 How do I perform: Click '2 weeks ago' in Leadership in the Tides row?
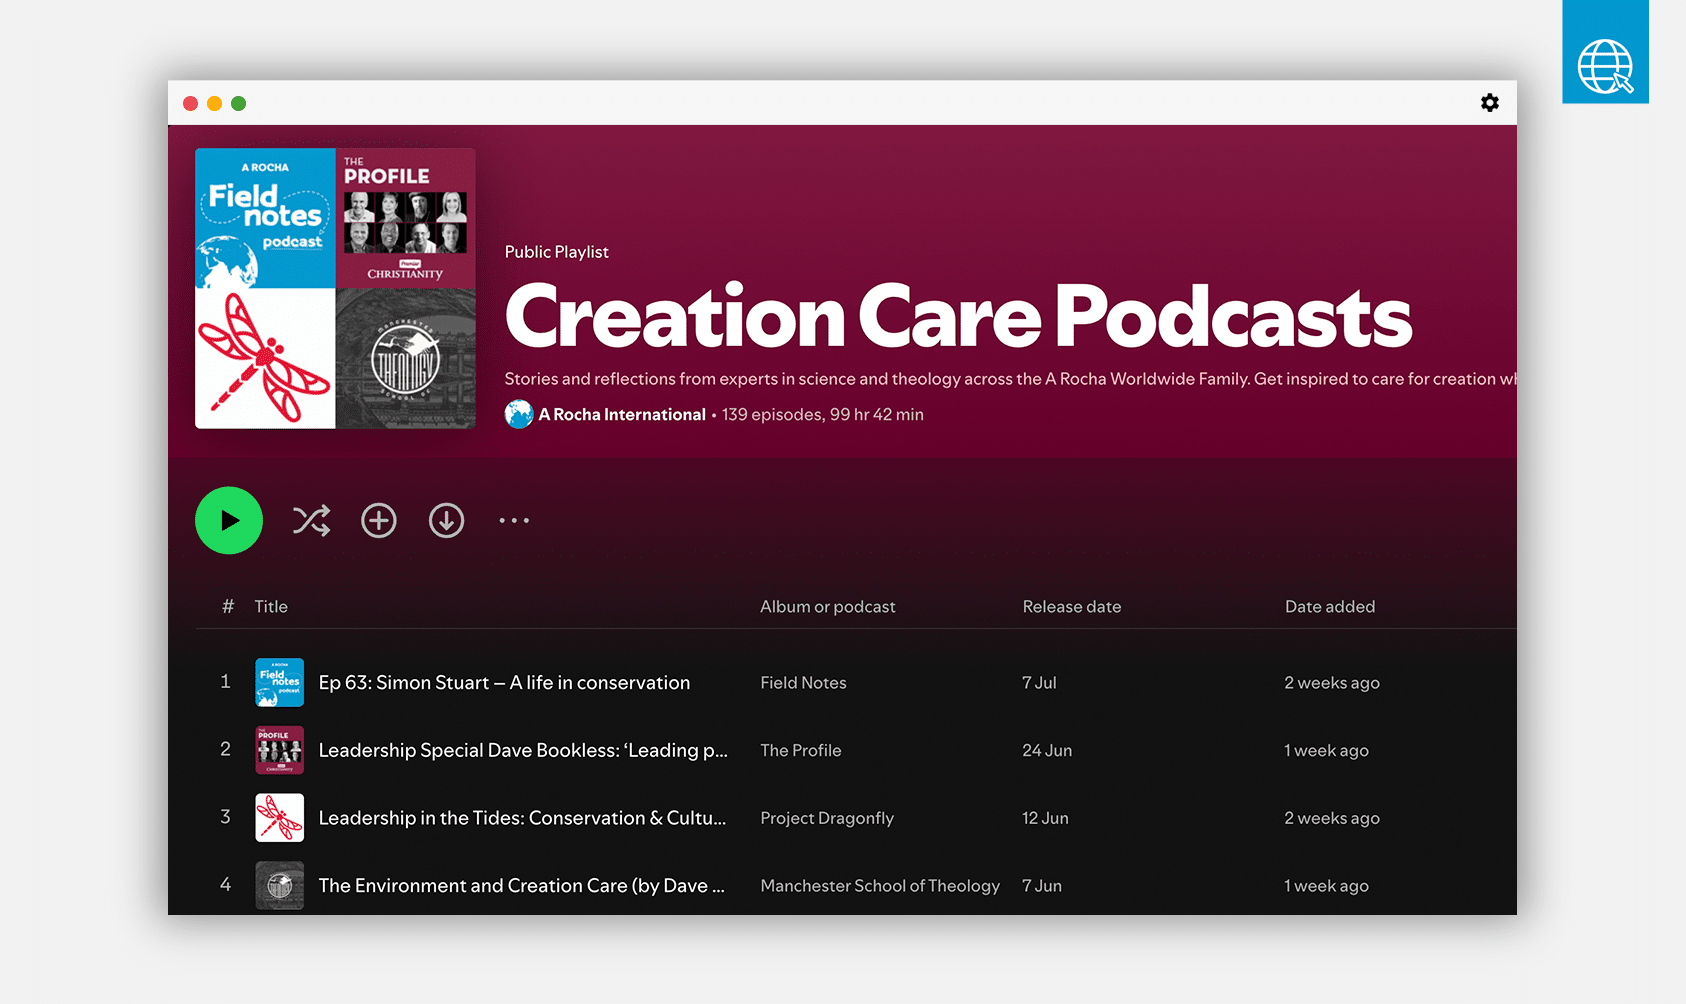pos(1332,818)
